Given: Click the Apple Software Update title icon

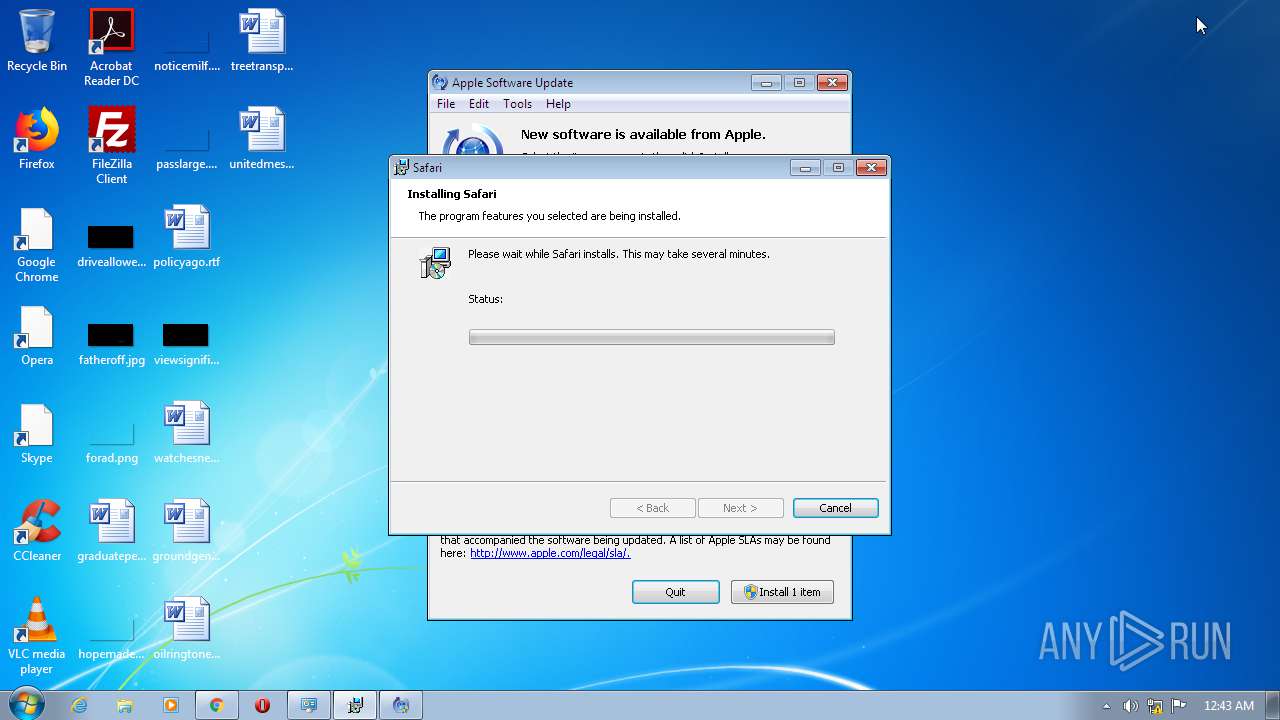Looking at the screenshot, I should (441, 83).
